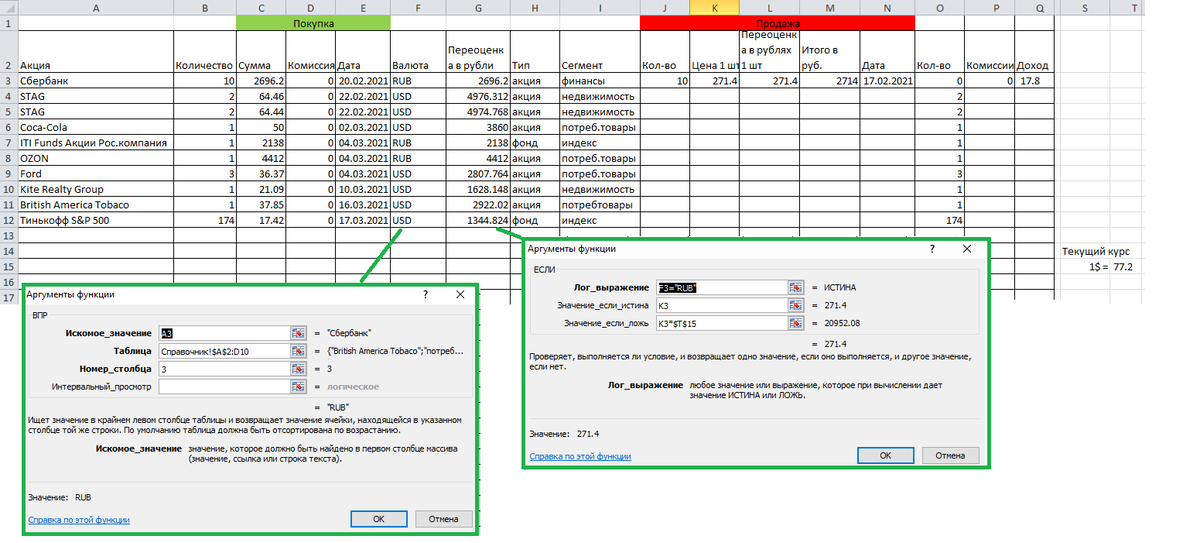The width and height of the screenshot is (1200, 543).
Task: Select the финансы segment cell
Action: (x=599, y=80)
